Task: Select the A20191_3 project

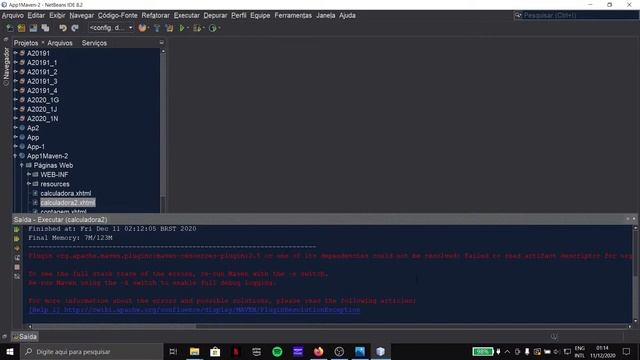Action: coord(42,81)
